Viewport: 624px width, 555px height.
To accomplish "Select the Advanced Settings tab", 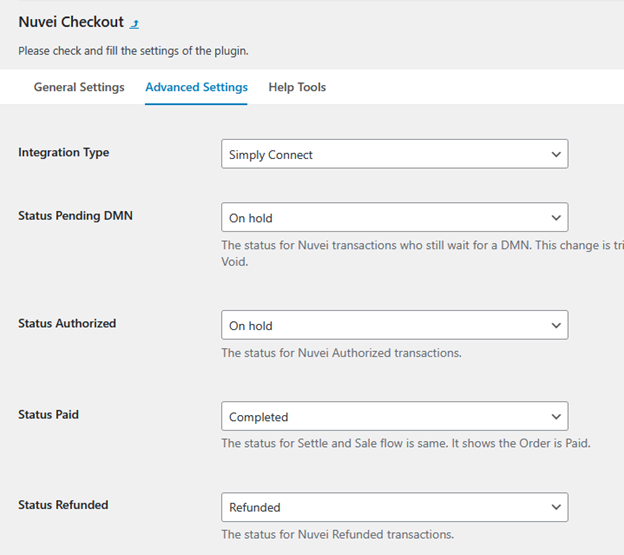I will tap(196, 87).
